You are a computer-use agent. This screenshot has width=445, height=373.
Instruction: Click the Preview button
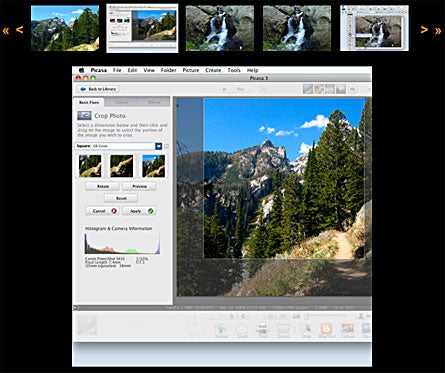[139, 186]
